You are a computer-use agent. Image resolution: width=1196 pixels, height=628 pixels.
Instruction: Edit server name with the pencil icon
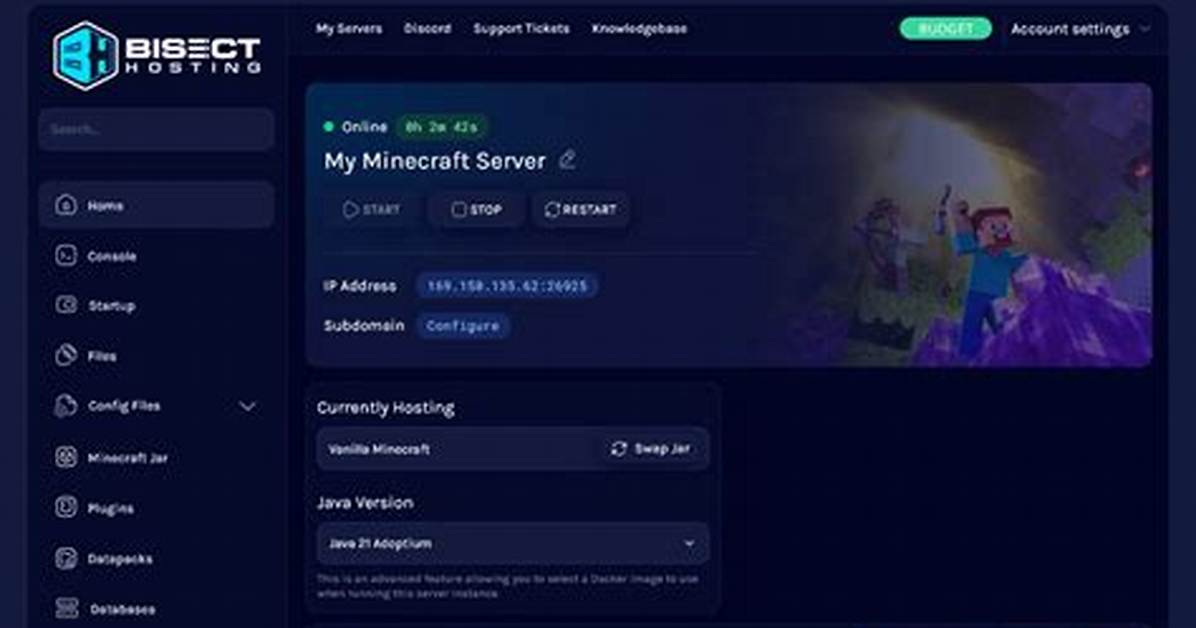coord(567,160)
